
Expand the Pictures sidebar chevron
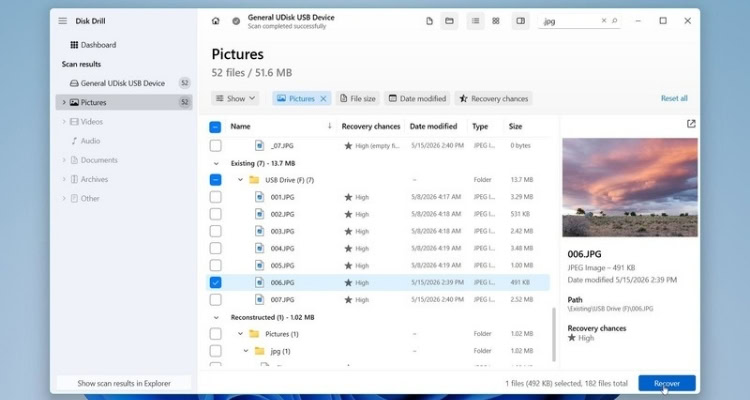tap(64, 102)
